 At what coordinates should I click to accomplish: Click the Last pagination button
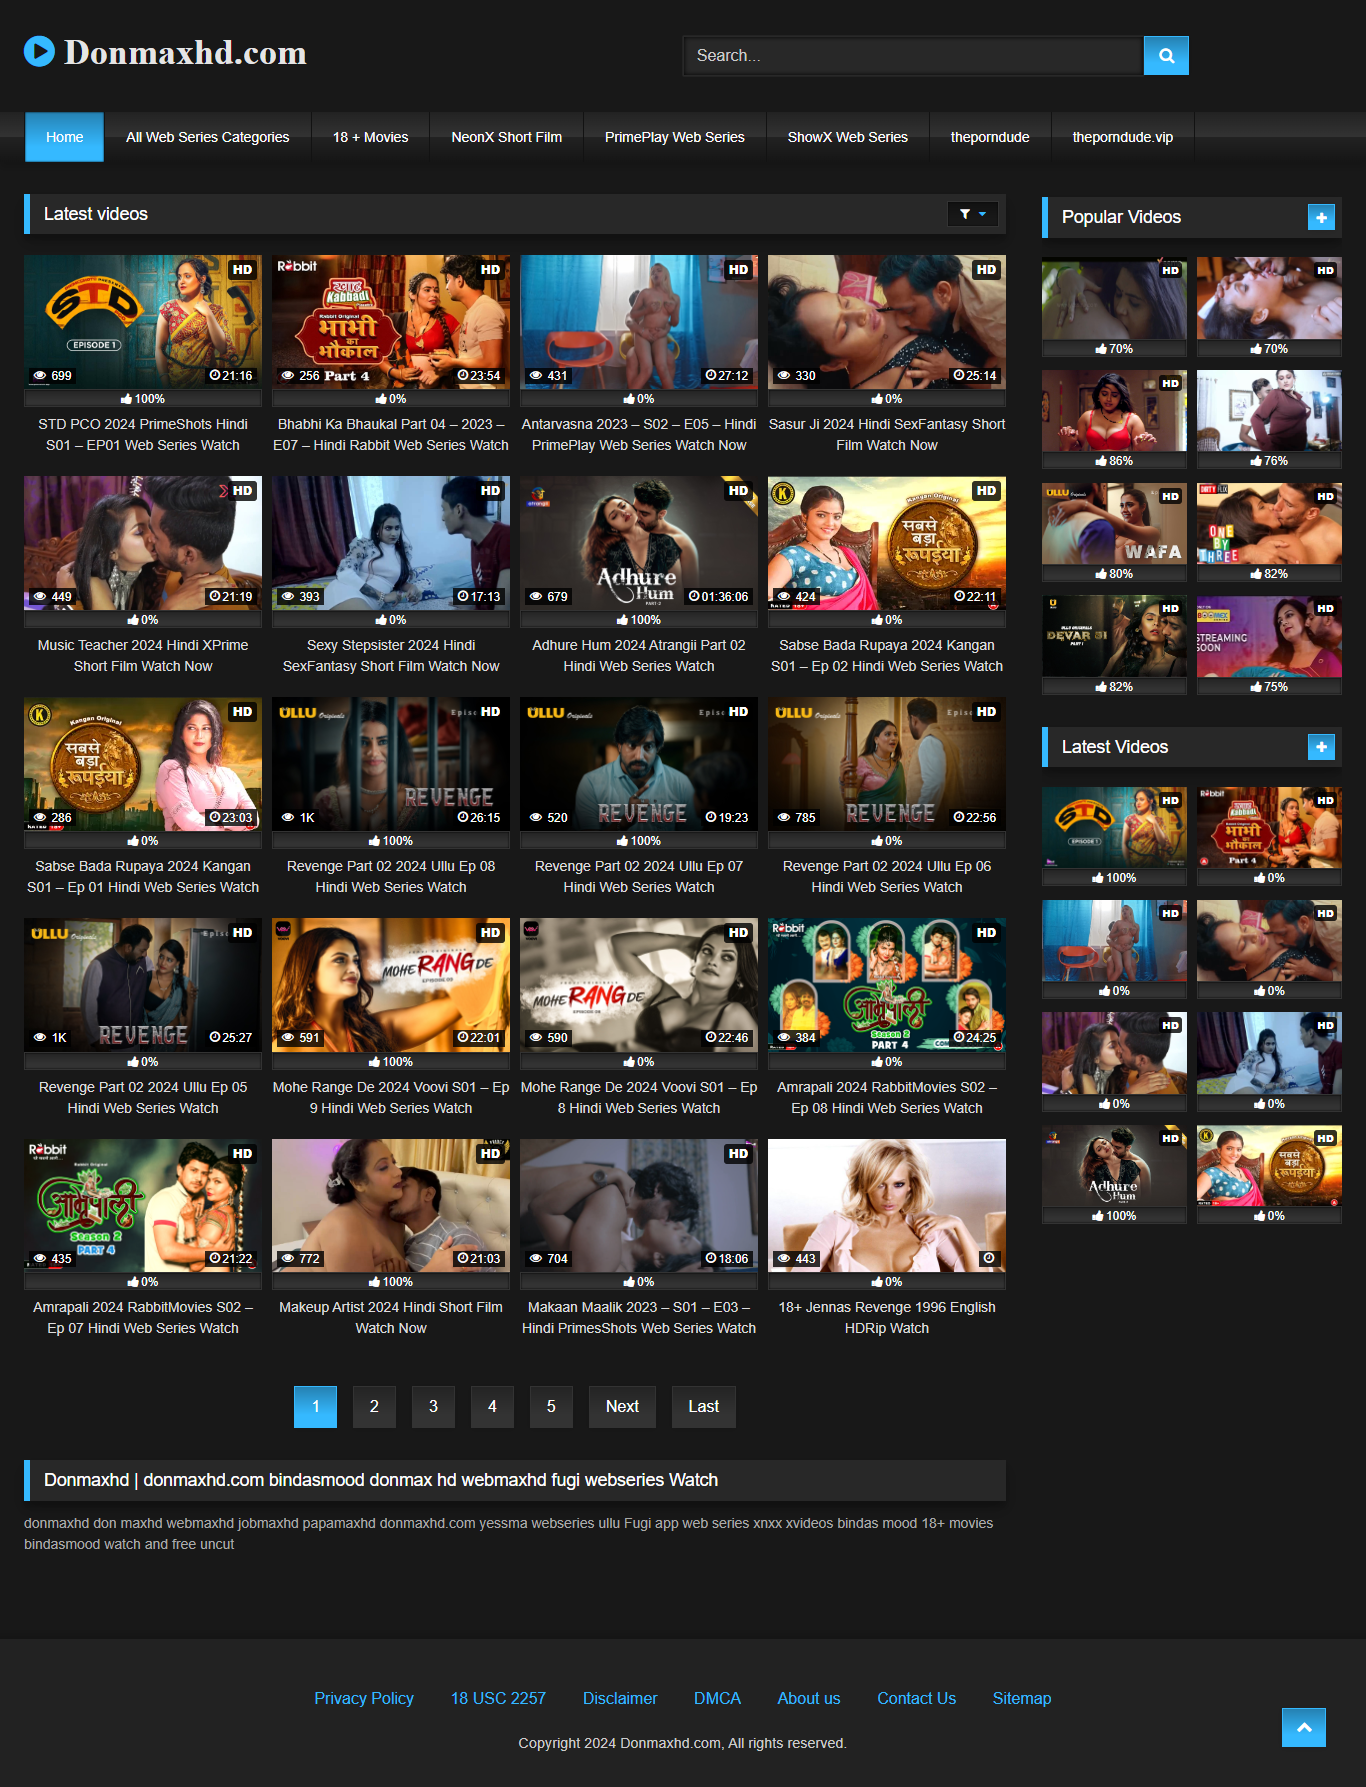coord(703,1407)
